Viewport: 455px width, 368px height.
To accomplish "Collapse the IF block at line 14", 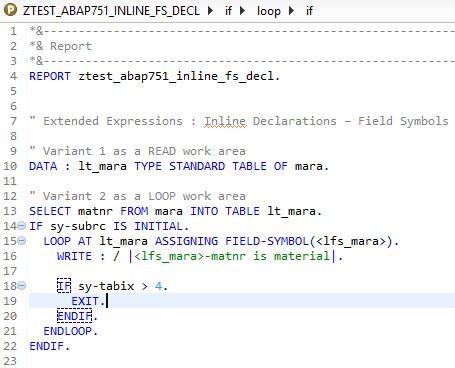I will tap(21, 226).
